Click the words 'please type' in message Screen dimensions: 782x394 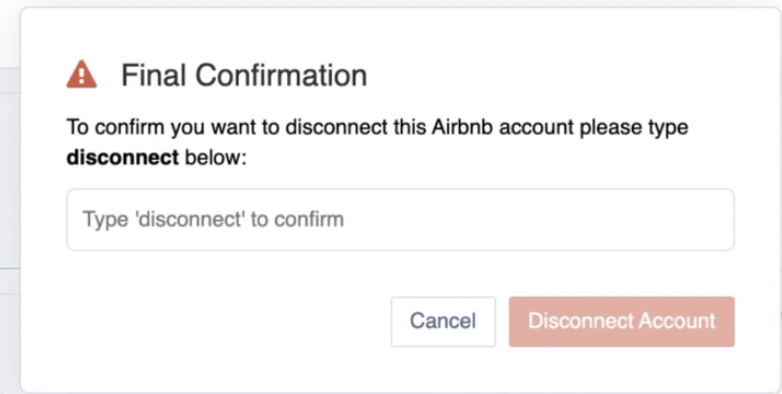coord(634,127)
